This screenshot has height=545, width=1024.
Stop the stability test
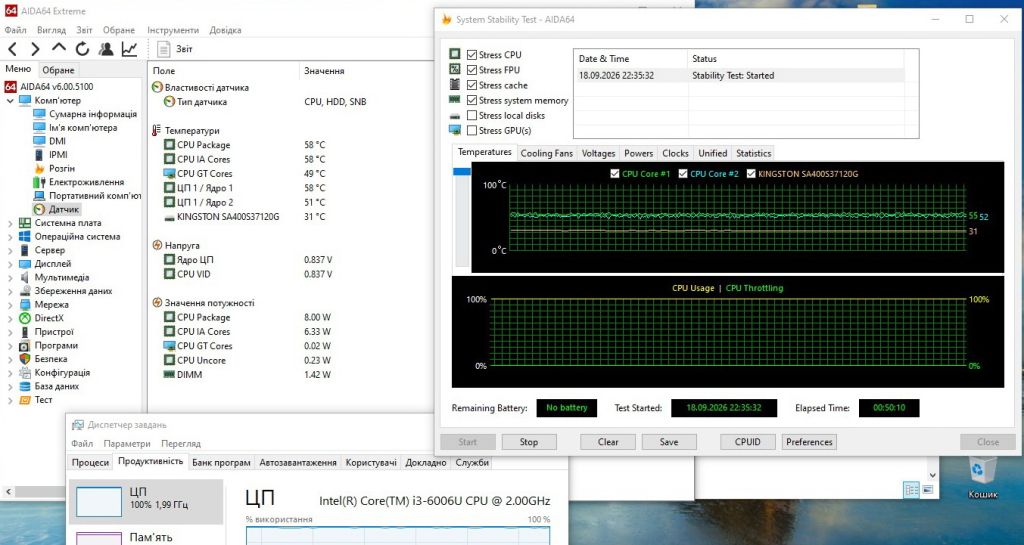point(529,442)
